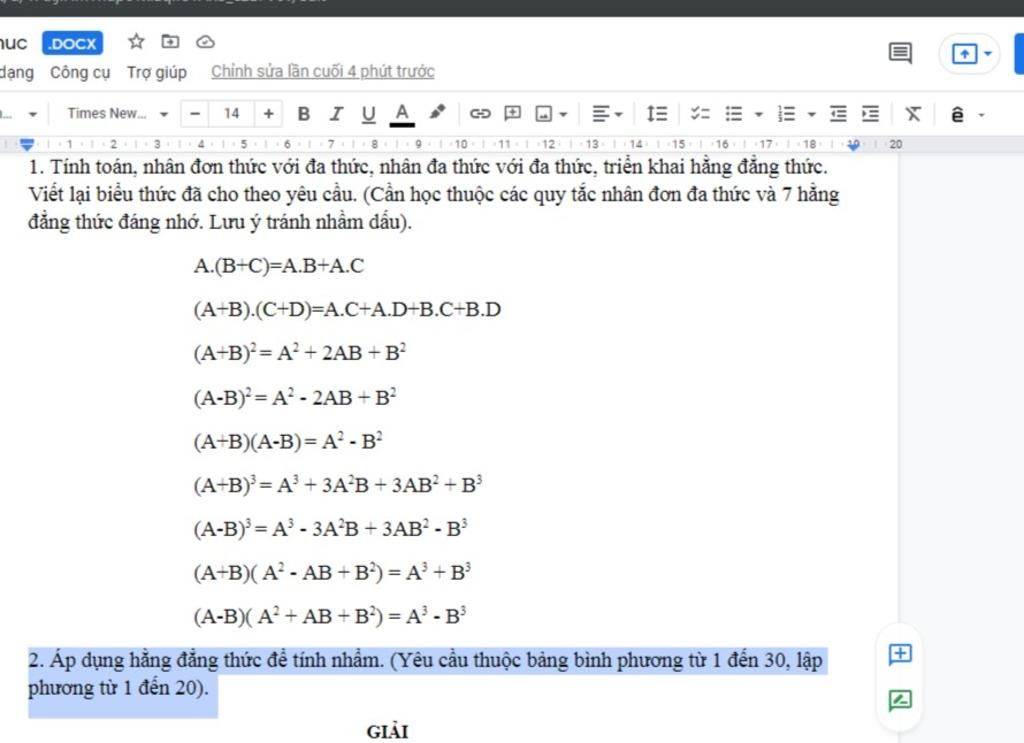Click the add comment button in margin
The width and height of the screenshot is (1024, 743).
coord(900,654)
